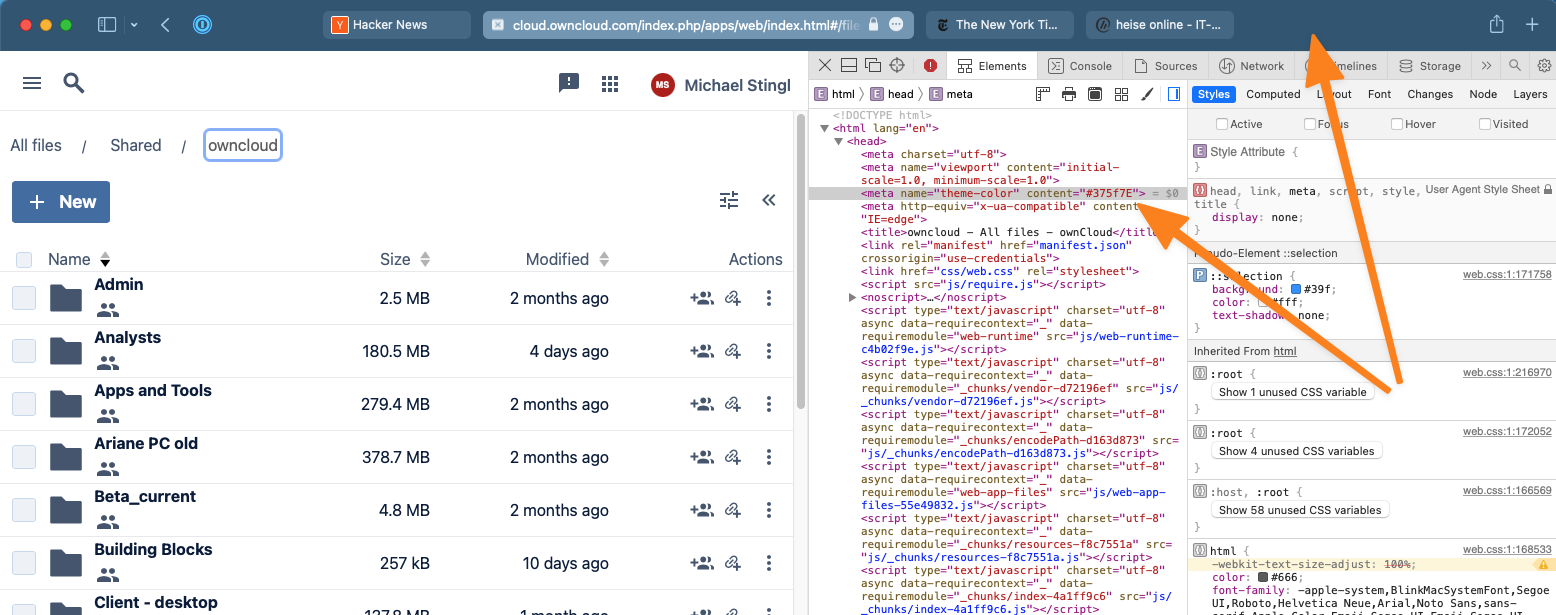Open Web Inspector search magnifier
This screenshot has width=1556, height=615.
pos(1515,66)
